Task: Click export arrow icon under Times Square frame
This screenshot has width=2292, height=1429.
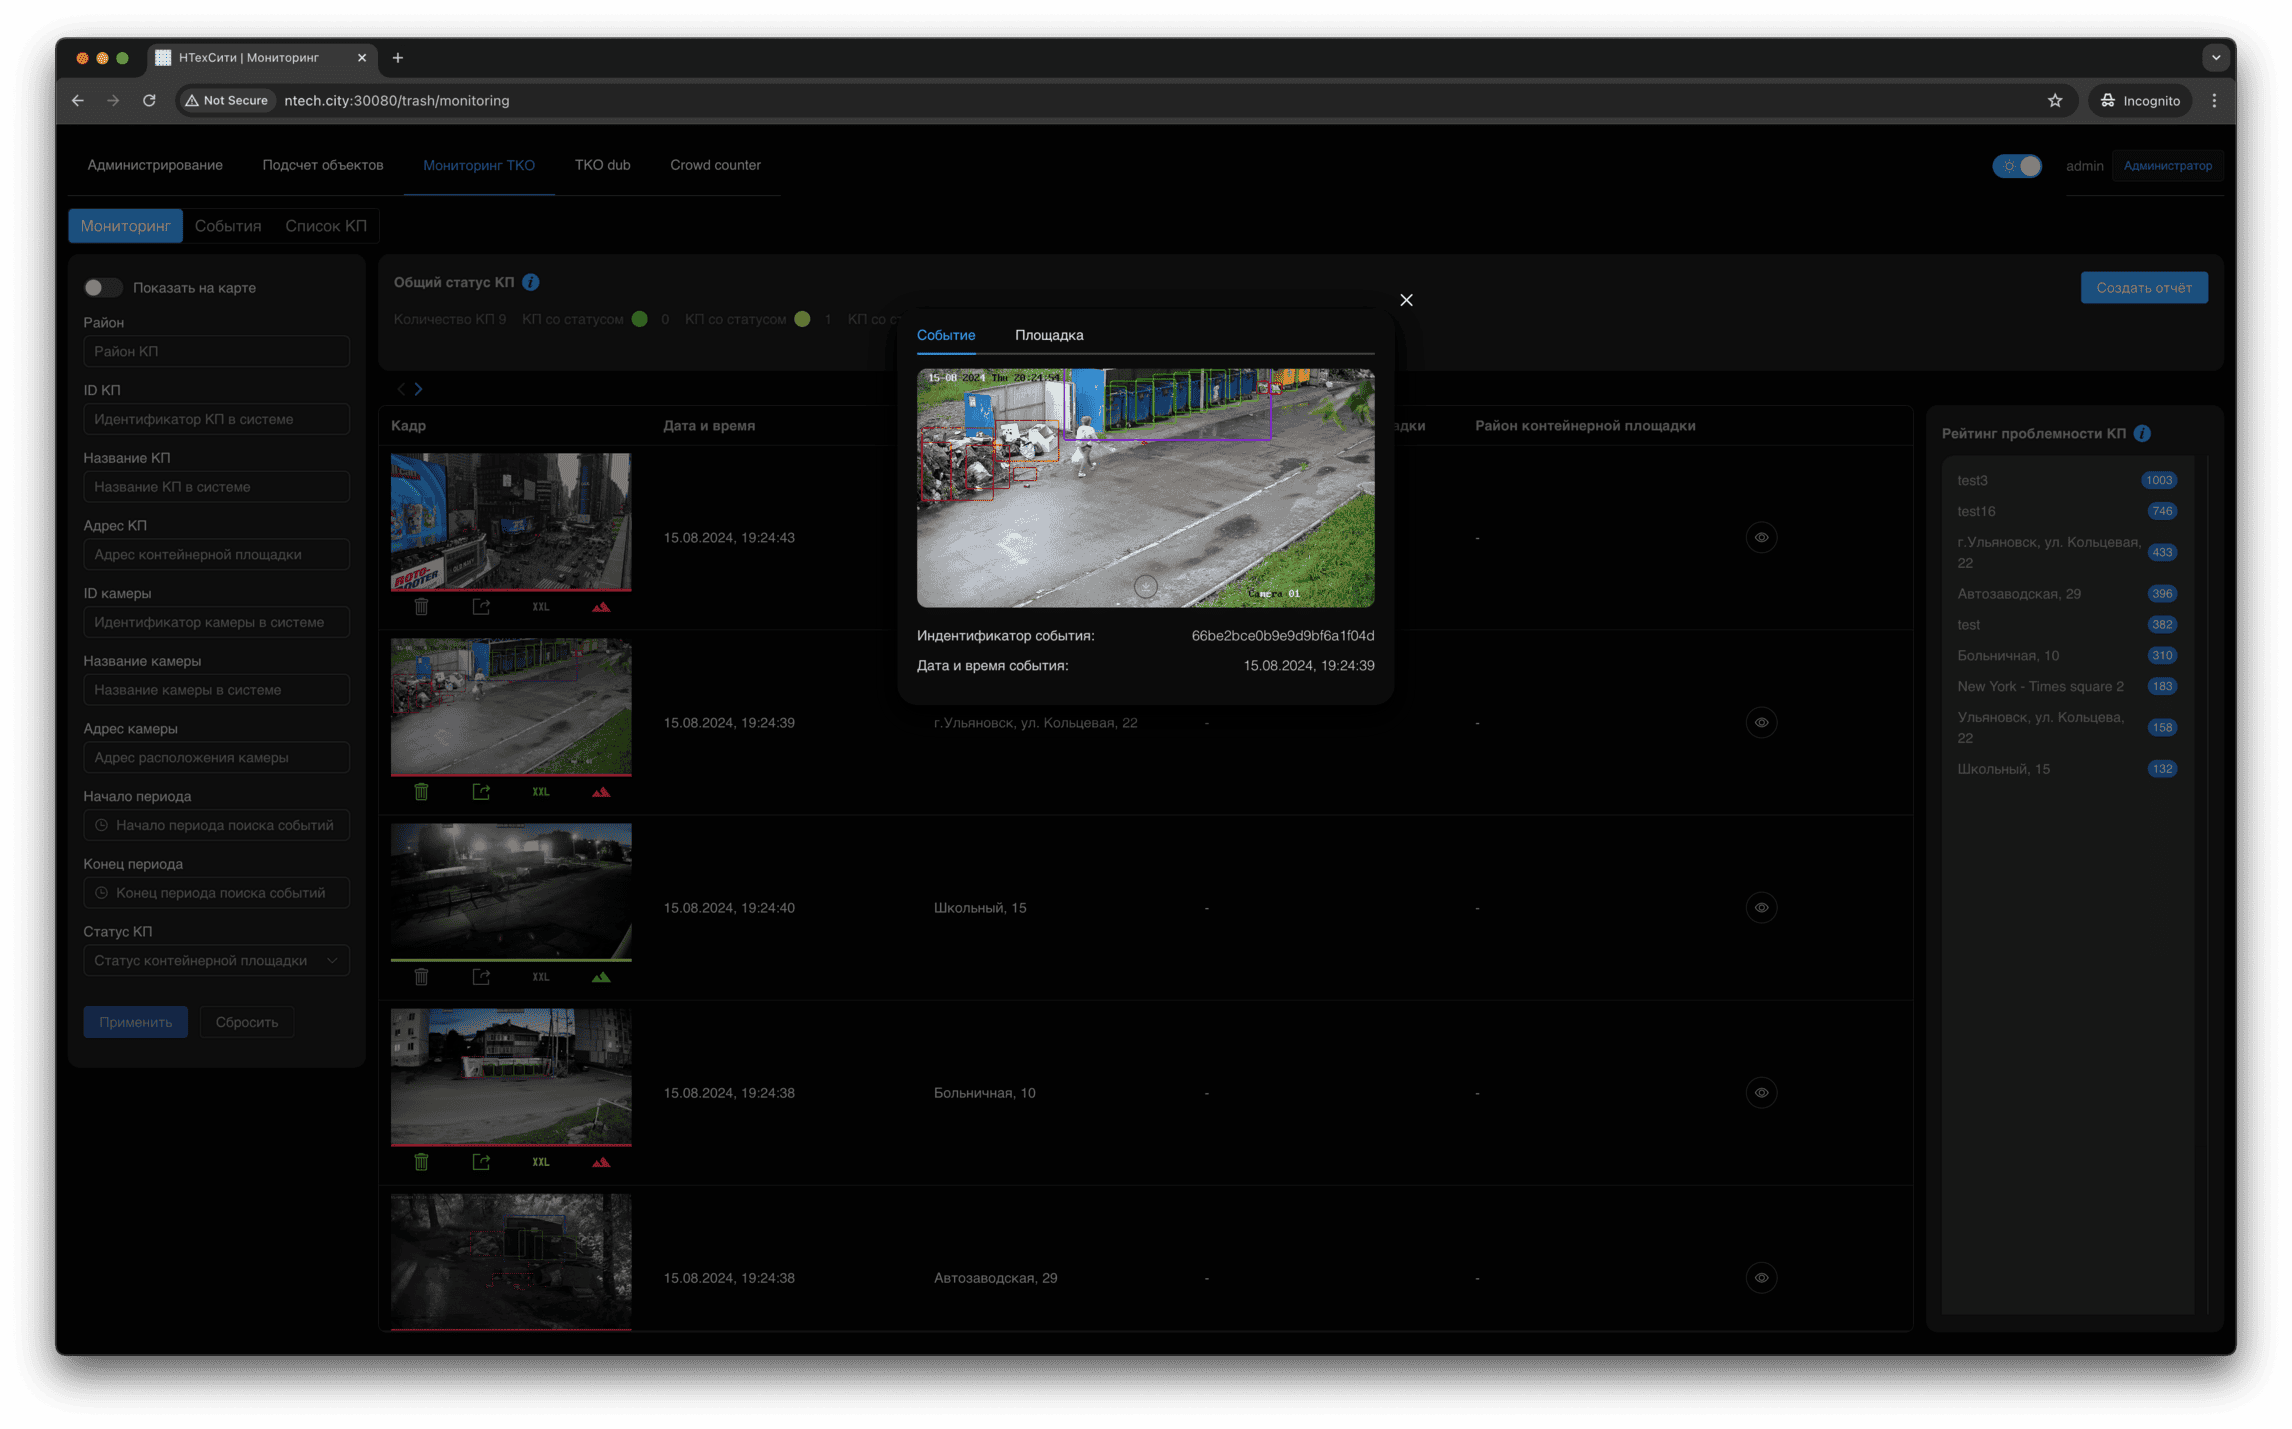Action: tap(481, 607)
